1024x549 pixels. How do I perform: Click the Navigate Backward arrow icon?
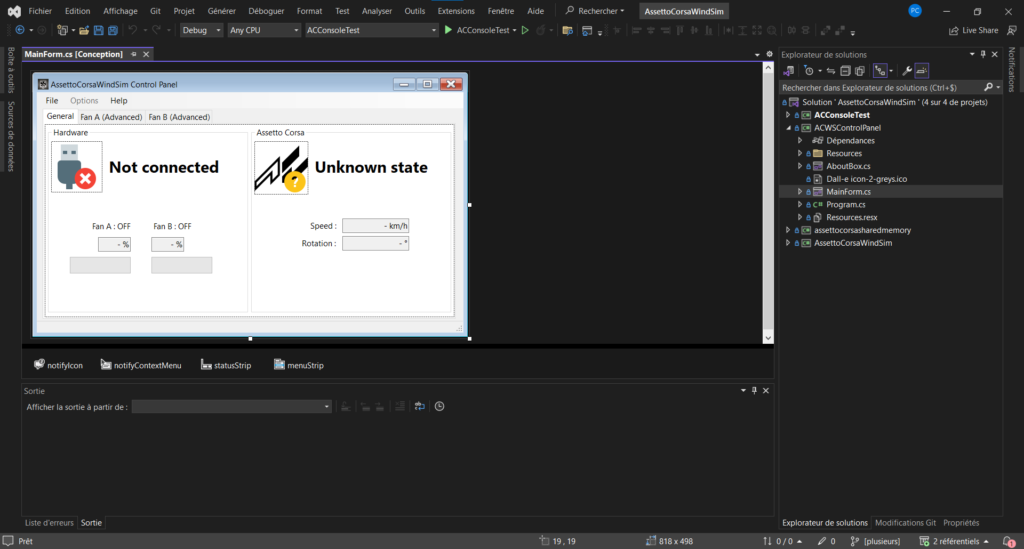(20, 30)
